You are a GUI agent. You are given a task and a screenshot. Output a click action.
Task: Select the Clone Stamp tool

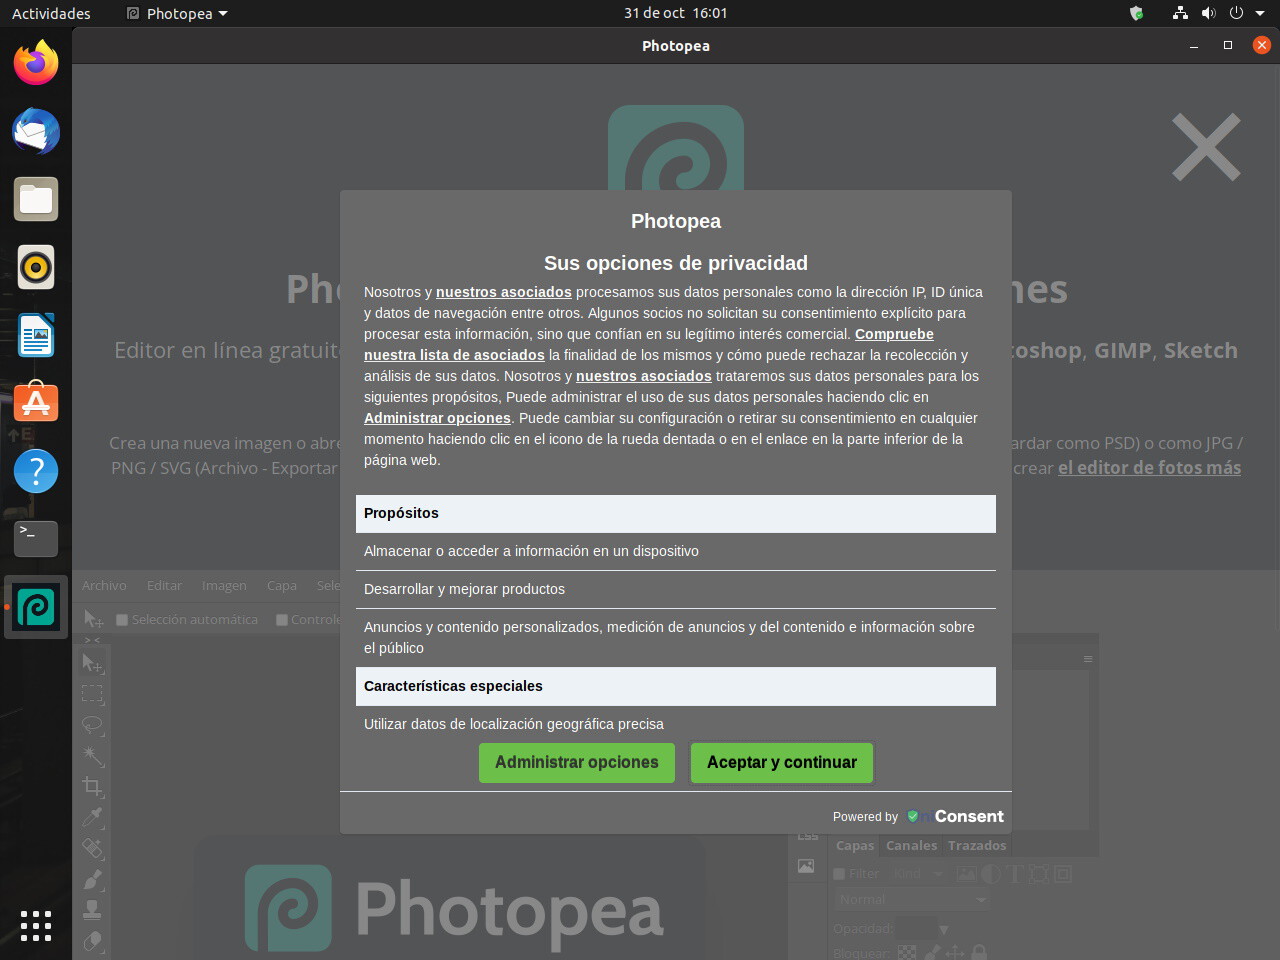point(92,910)
